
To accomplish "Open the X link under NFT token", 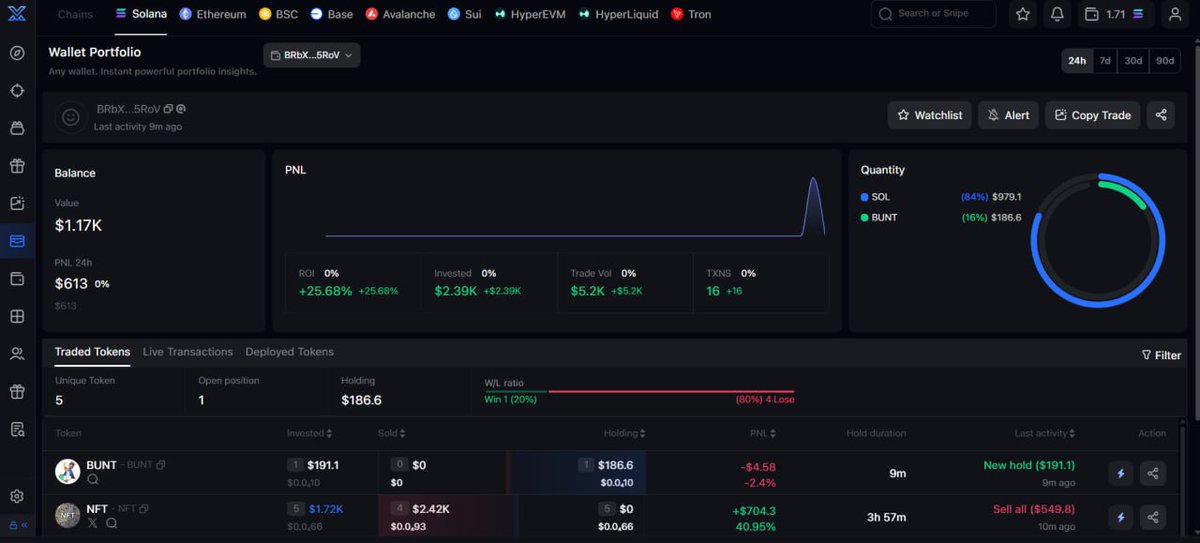I will click(93, 523).
